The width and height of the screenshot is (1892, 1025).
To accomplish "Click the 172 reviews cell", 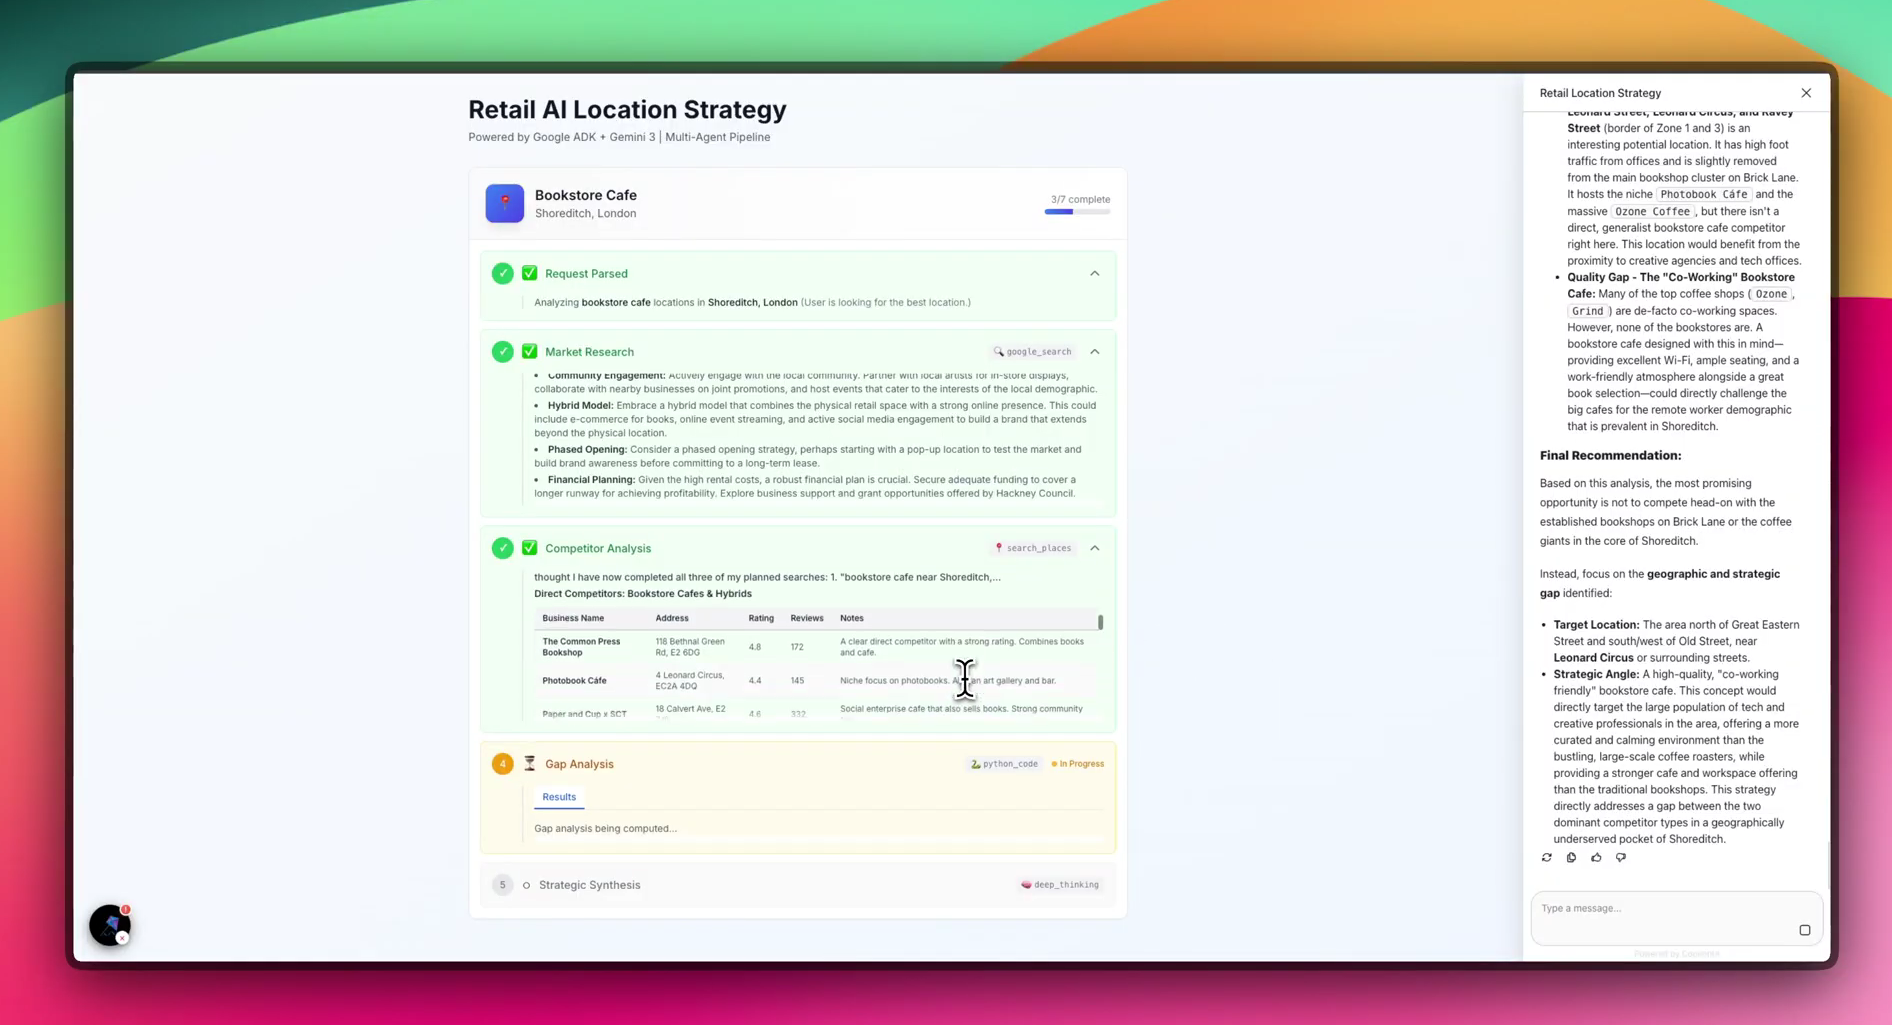I will [797, 647].
